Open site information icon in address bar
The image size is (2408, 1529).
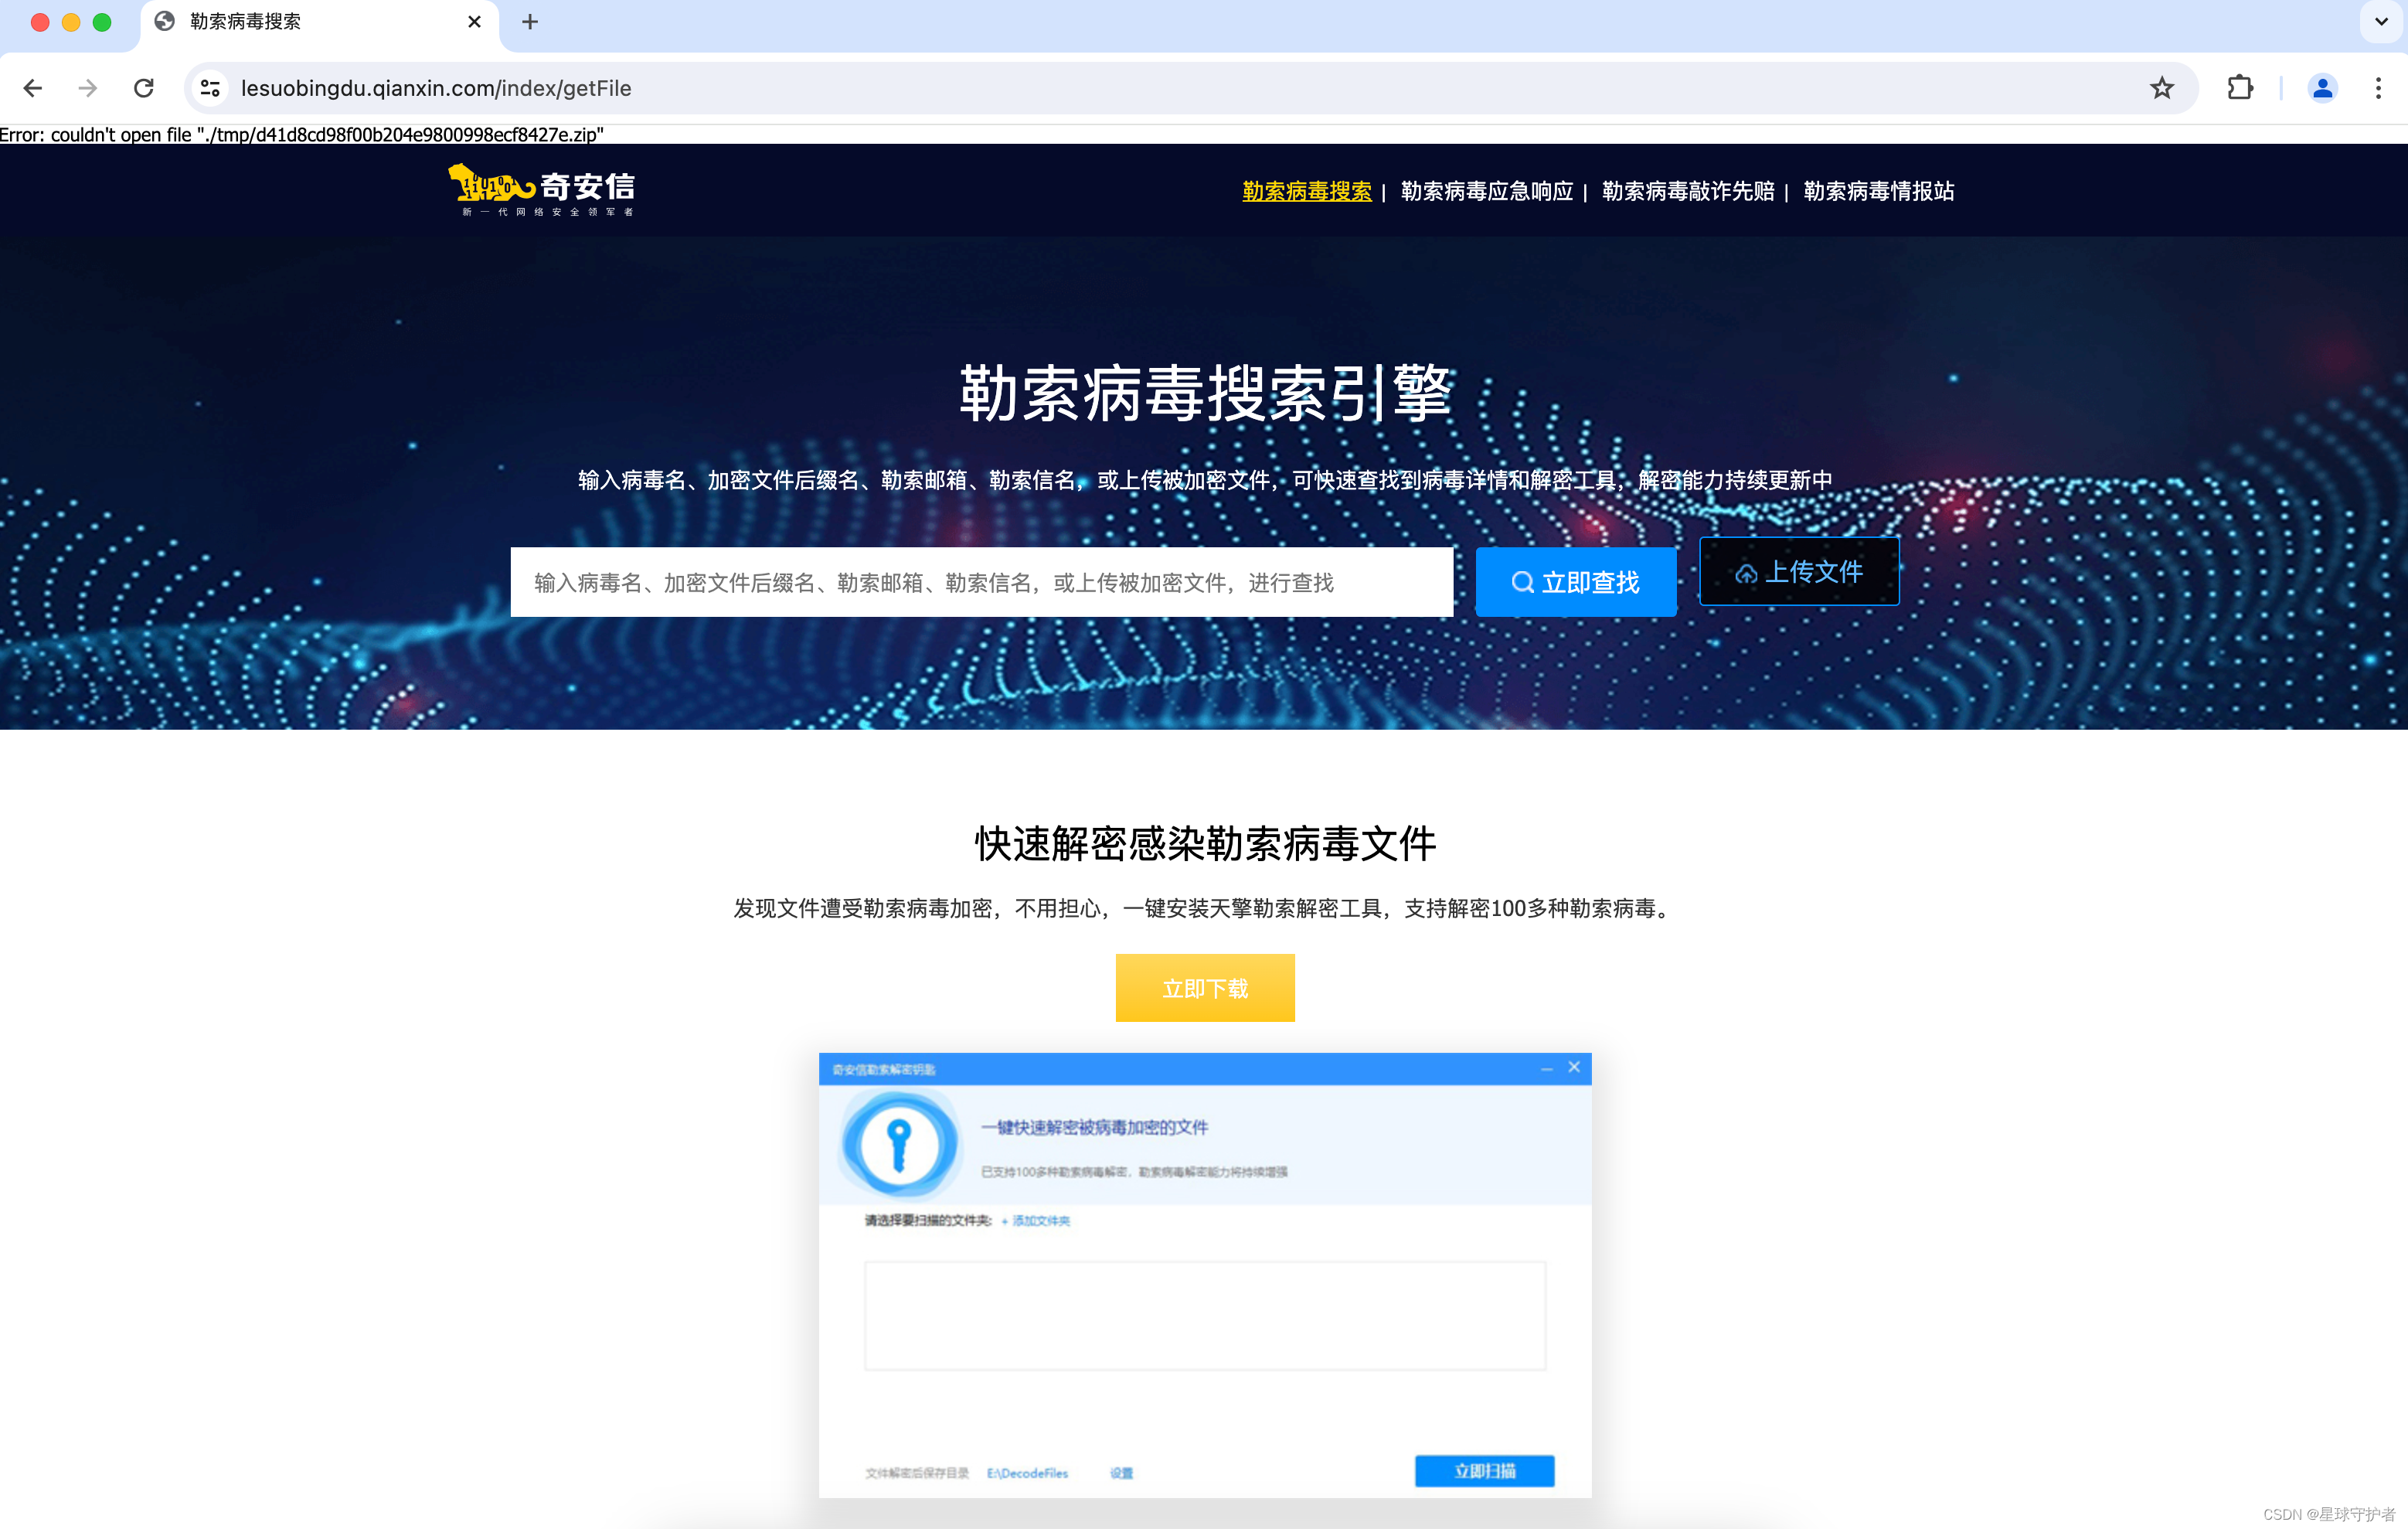[x=210, y=88]
